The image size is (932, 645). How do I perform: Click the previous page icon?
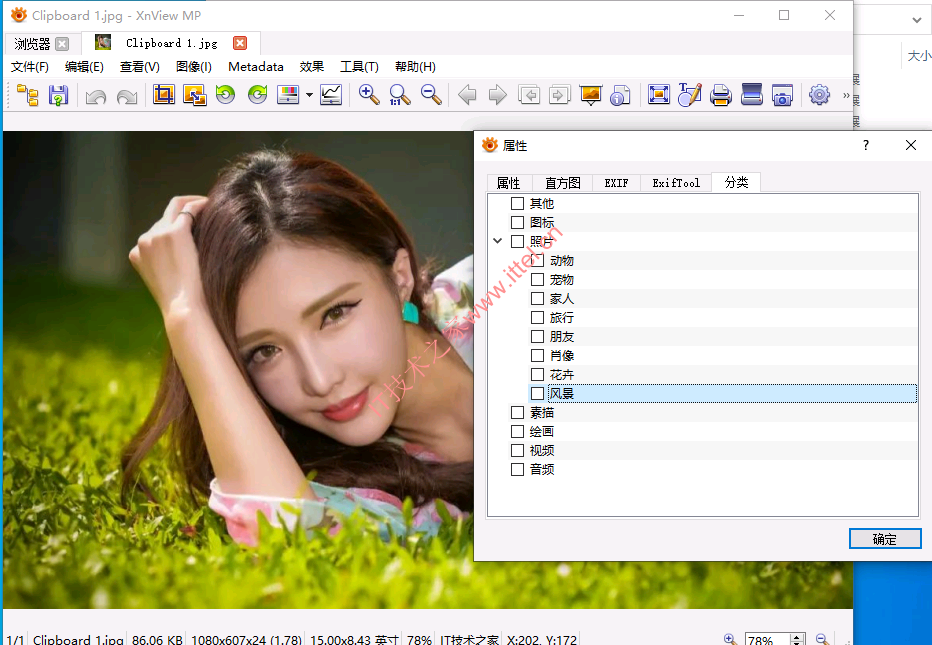529,95
